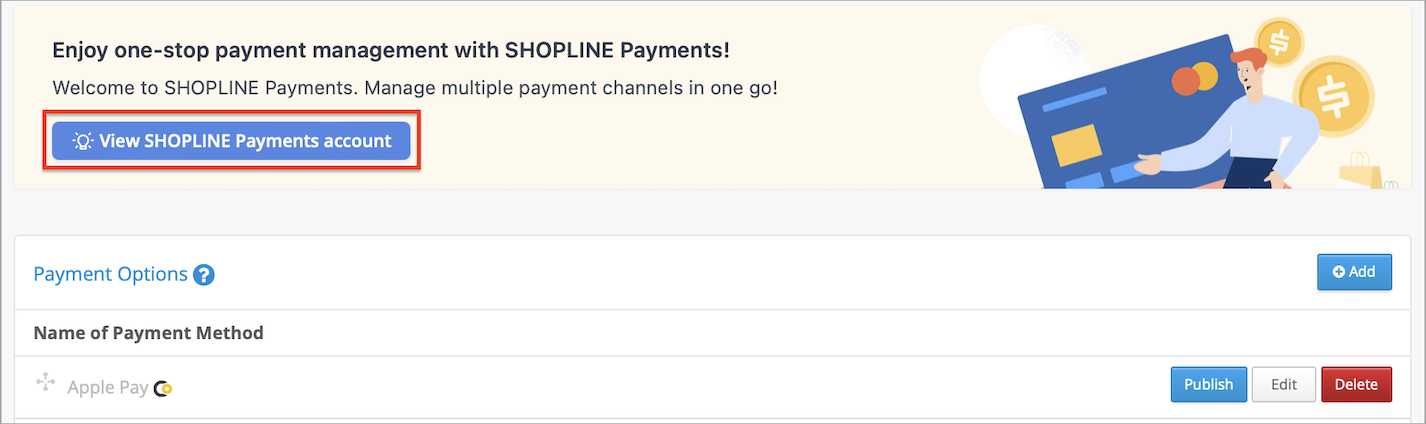Edit the Apple Pay payment method
The image size is (1426, 424).
tap(1284, 384)
